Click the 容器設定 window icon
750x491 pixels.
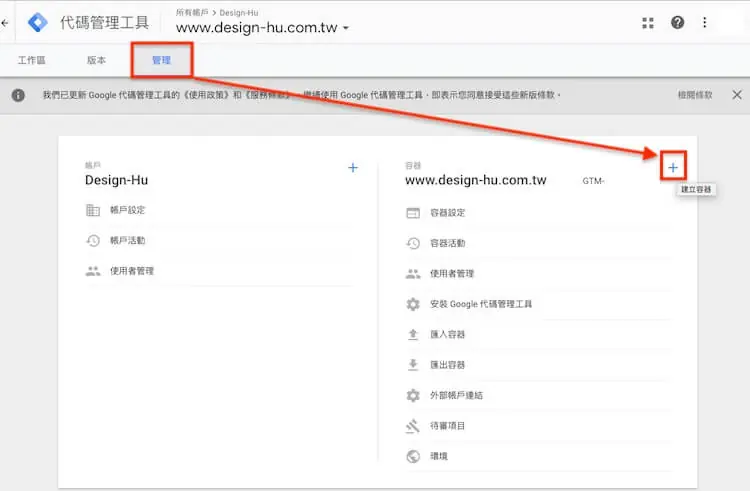pos(413,213)
